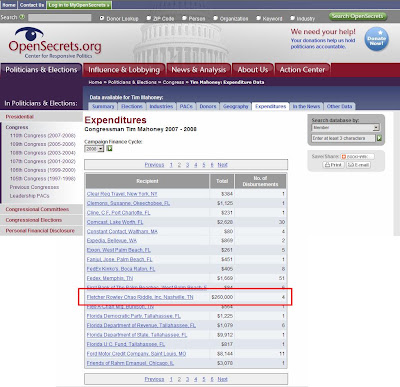400x387 pixels.
Task: Open Presidential in the left sidebar
Action: (20, 117)
